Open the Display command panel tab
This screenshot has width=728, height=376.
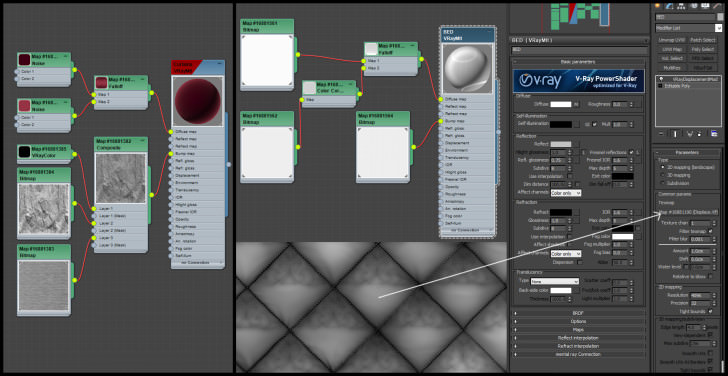pyautogui.click(x=705, y=6)
